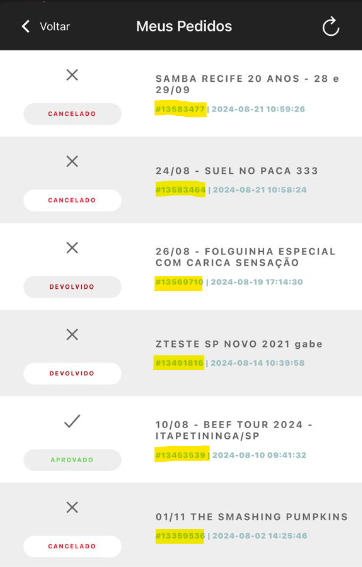Tap Devolvido badge on order #13491816
The height and width of the screenshot is (567, 362).
(72, 373)
